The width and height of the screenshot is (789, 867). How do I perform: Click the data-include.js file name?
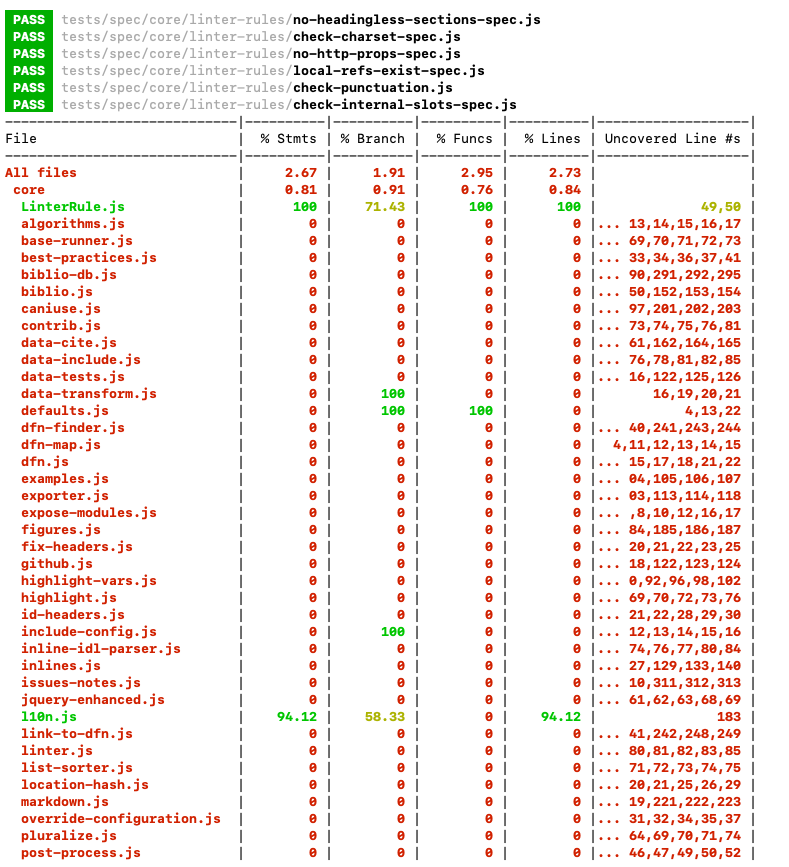point(81,360)
